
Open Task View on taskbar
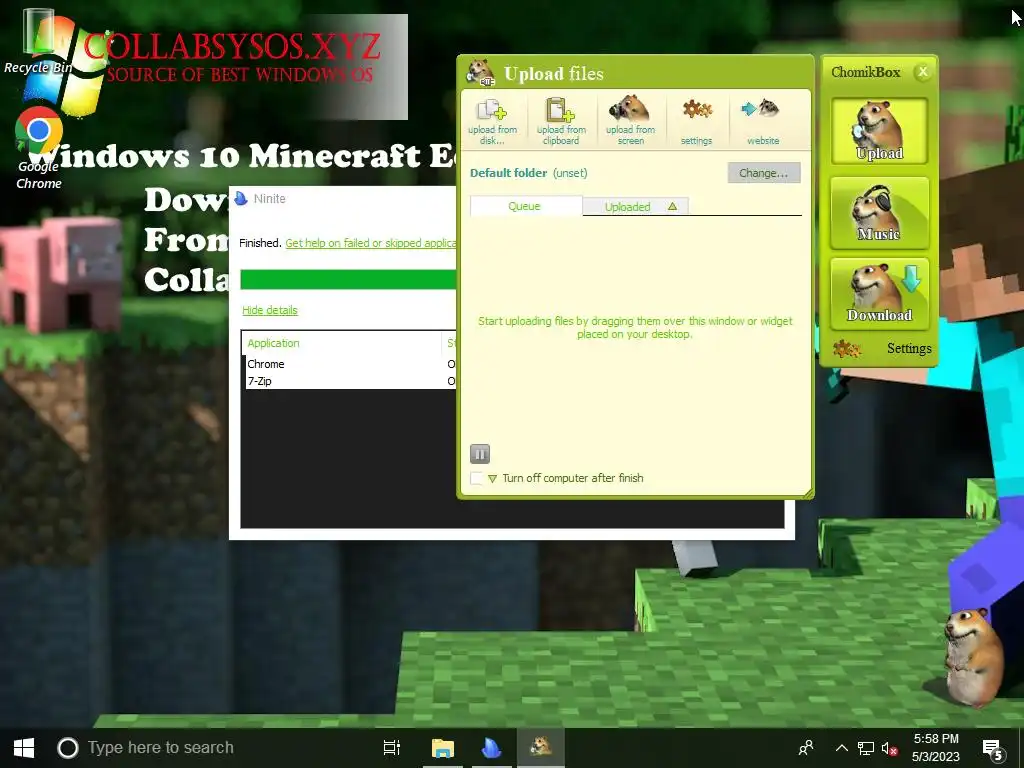(x=392, y=748)
